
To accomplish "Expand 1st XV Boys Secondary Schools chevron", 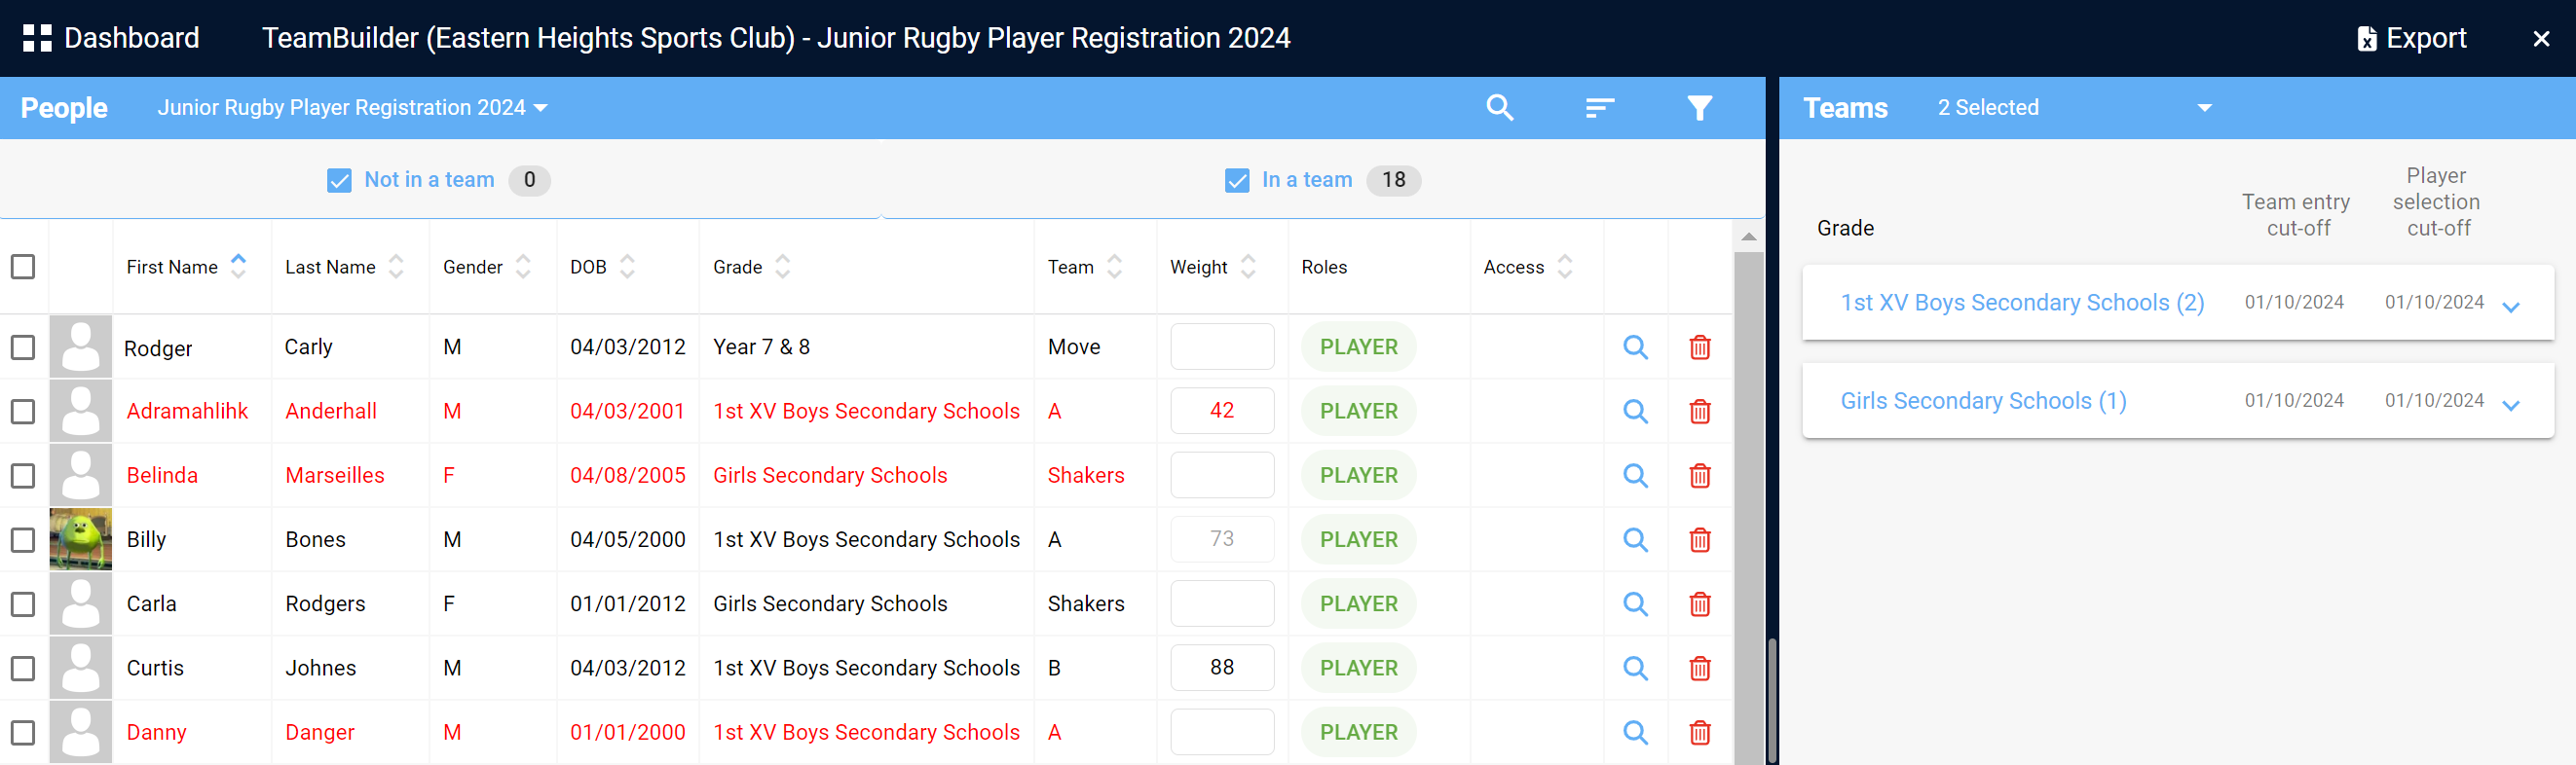I will 2510,306.
